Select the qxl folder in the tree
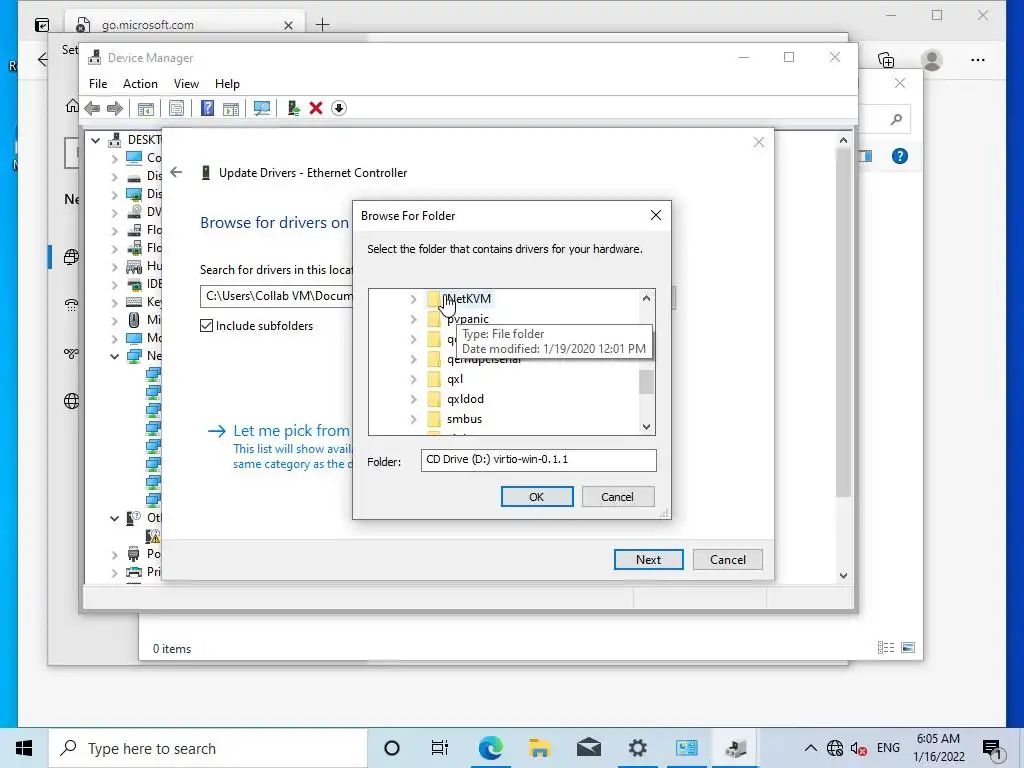1024x768 pixels. coord(455,379)
